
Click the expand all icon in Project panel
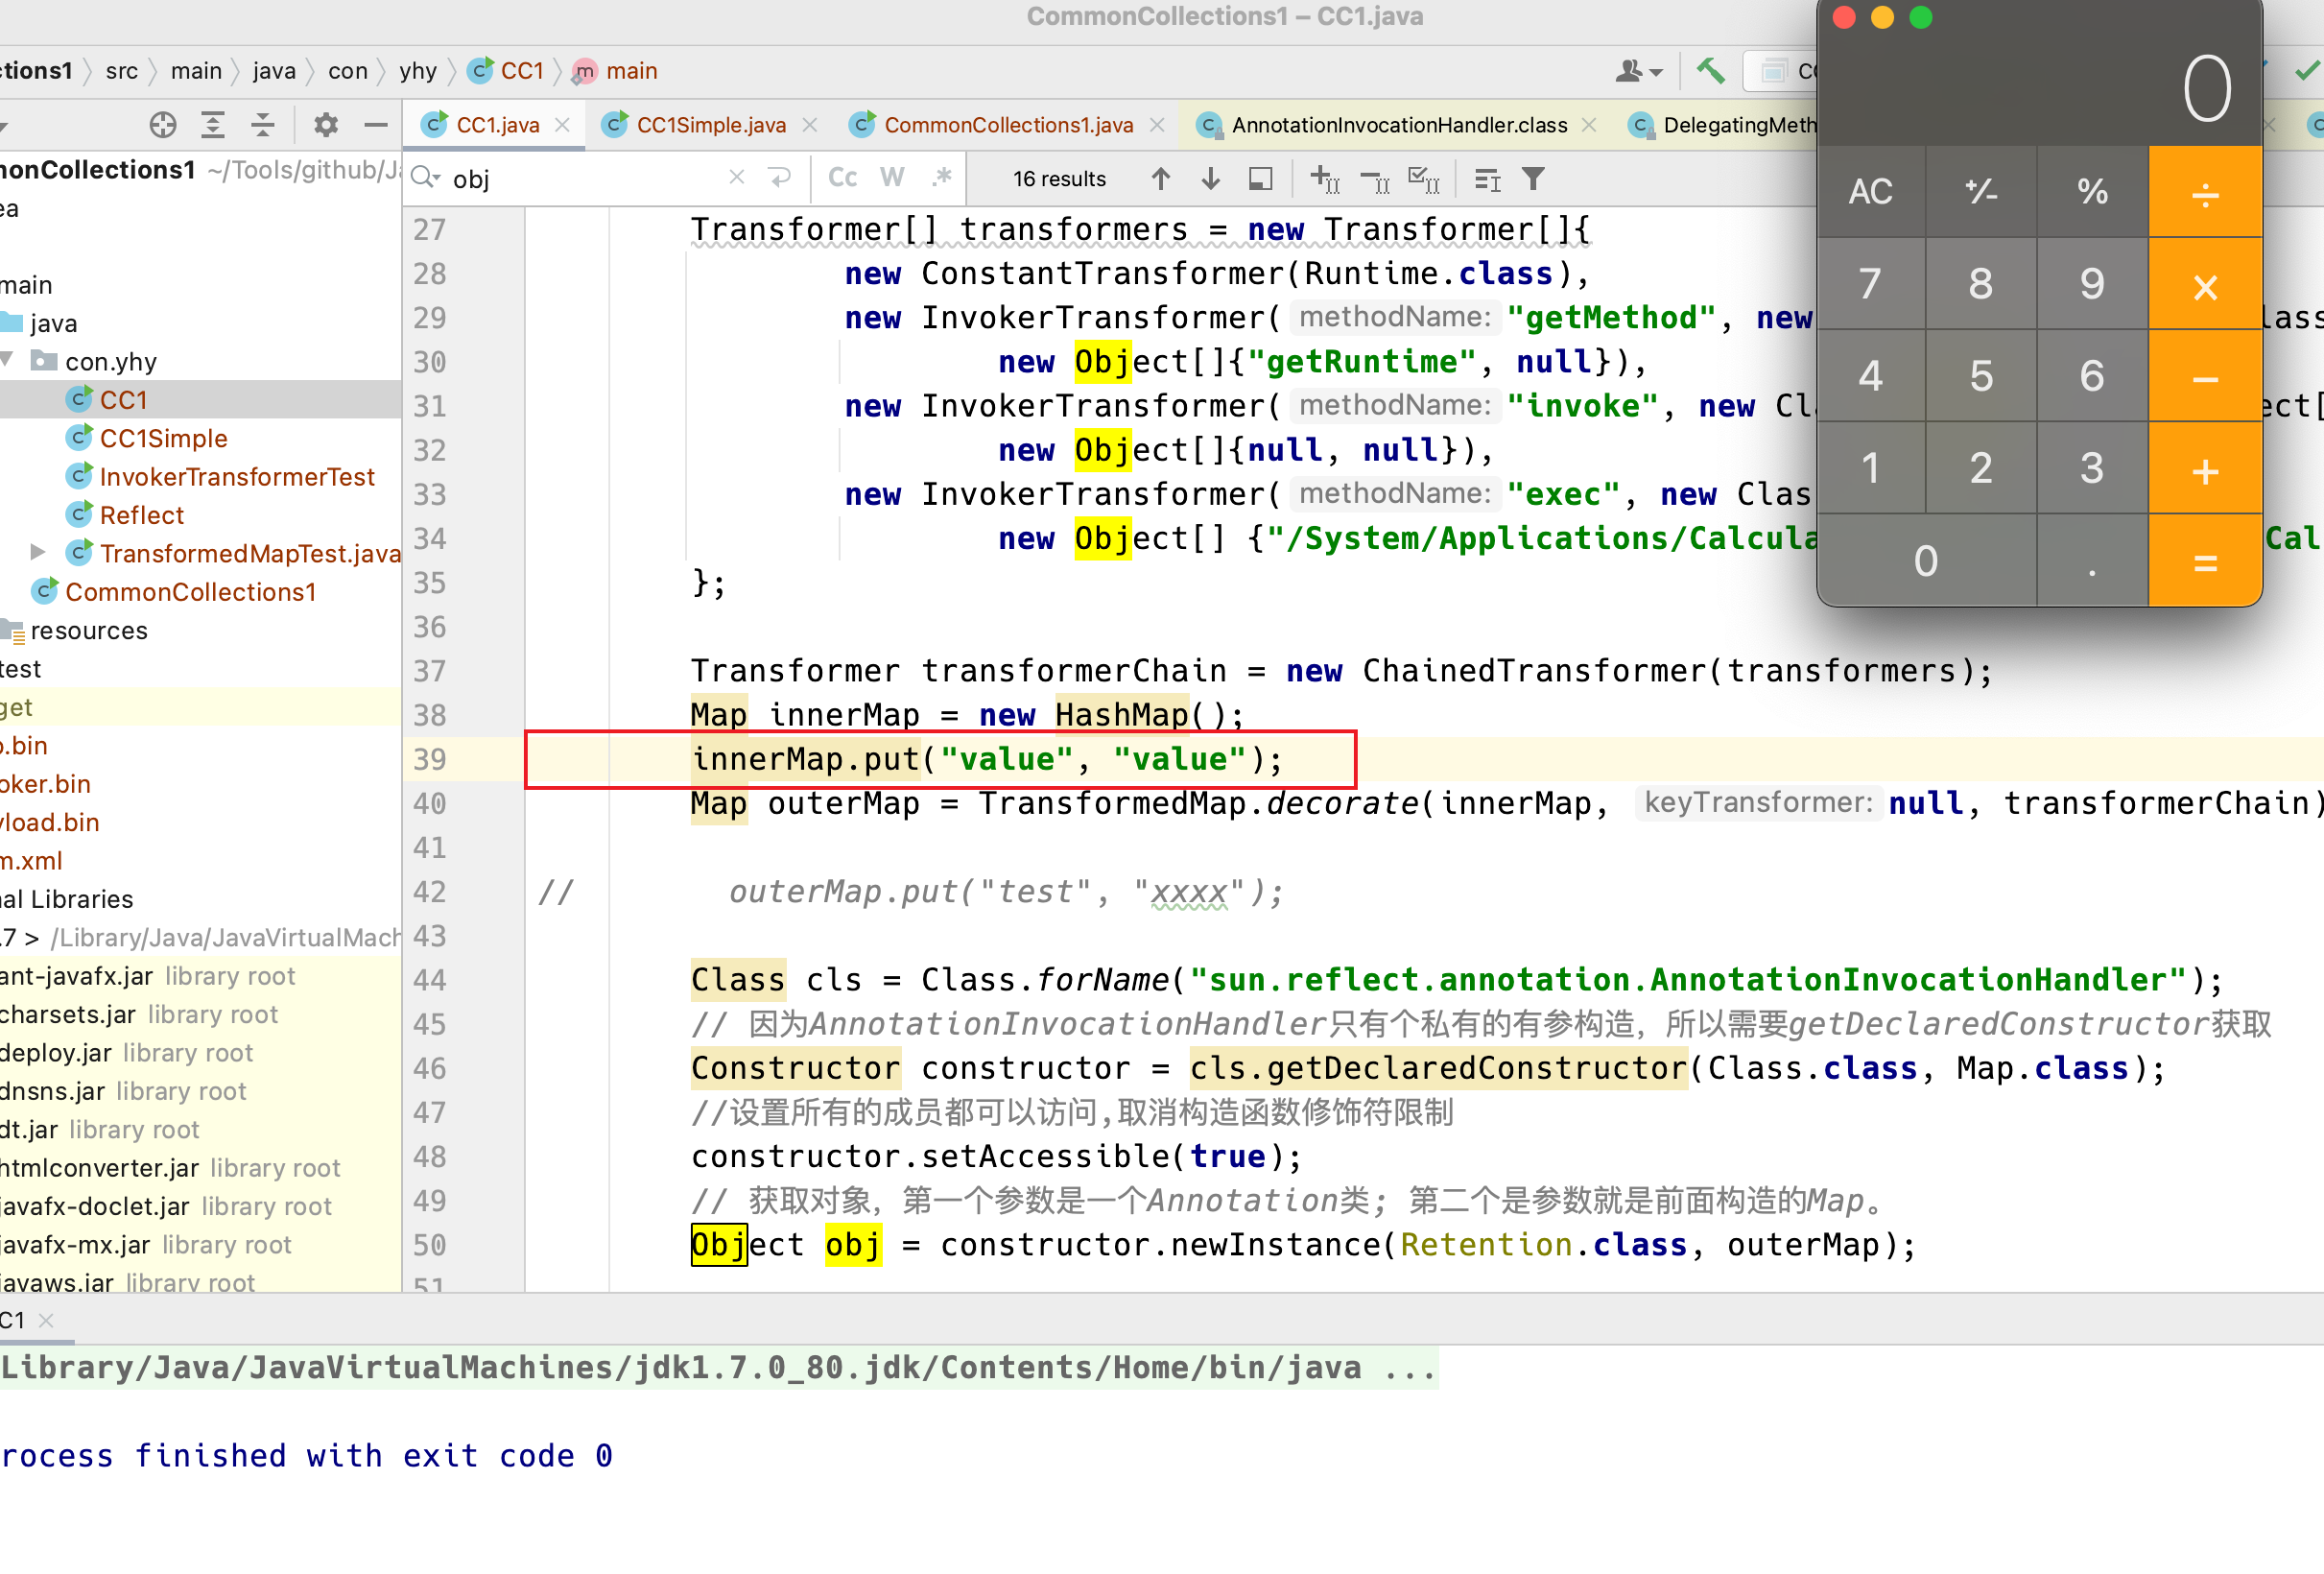(213, 125)
